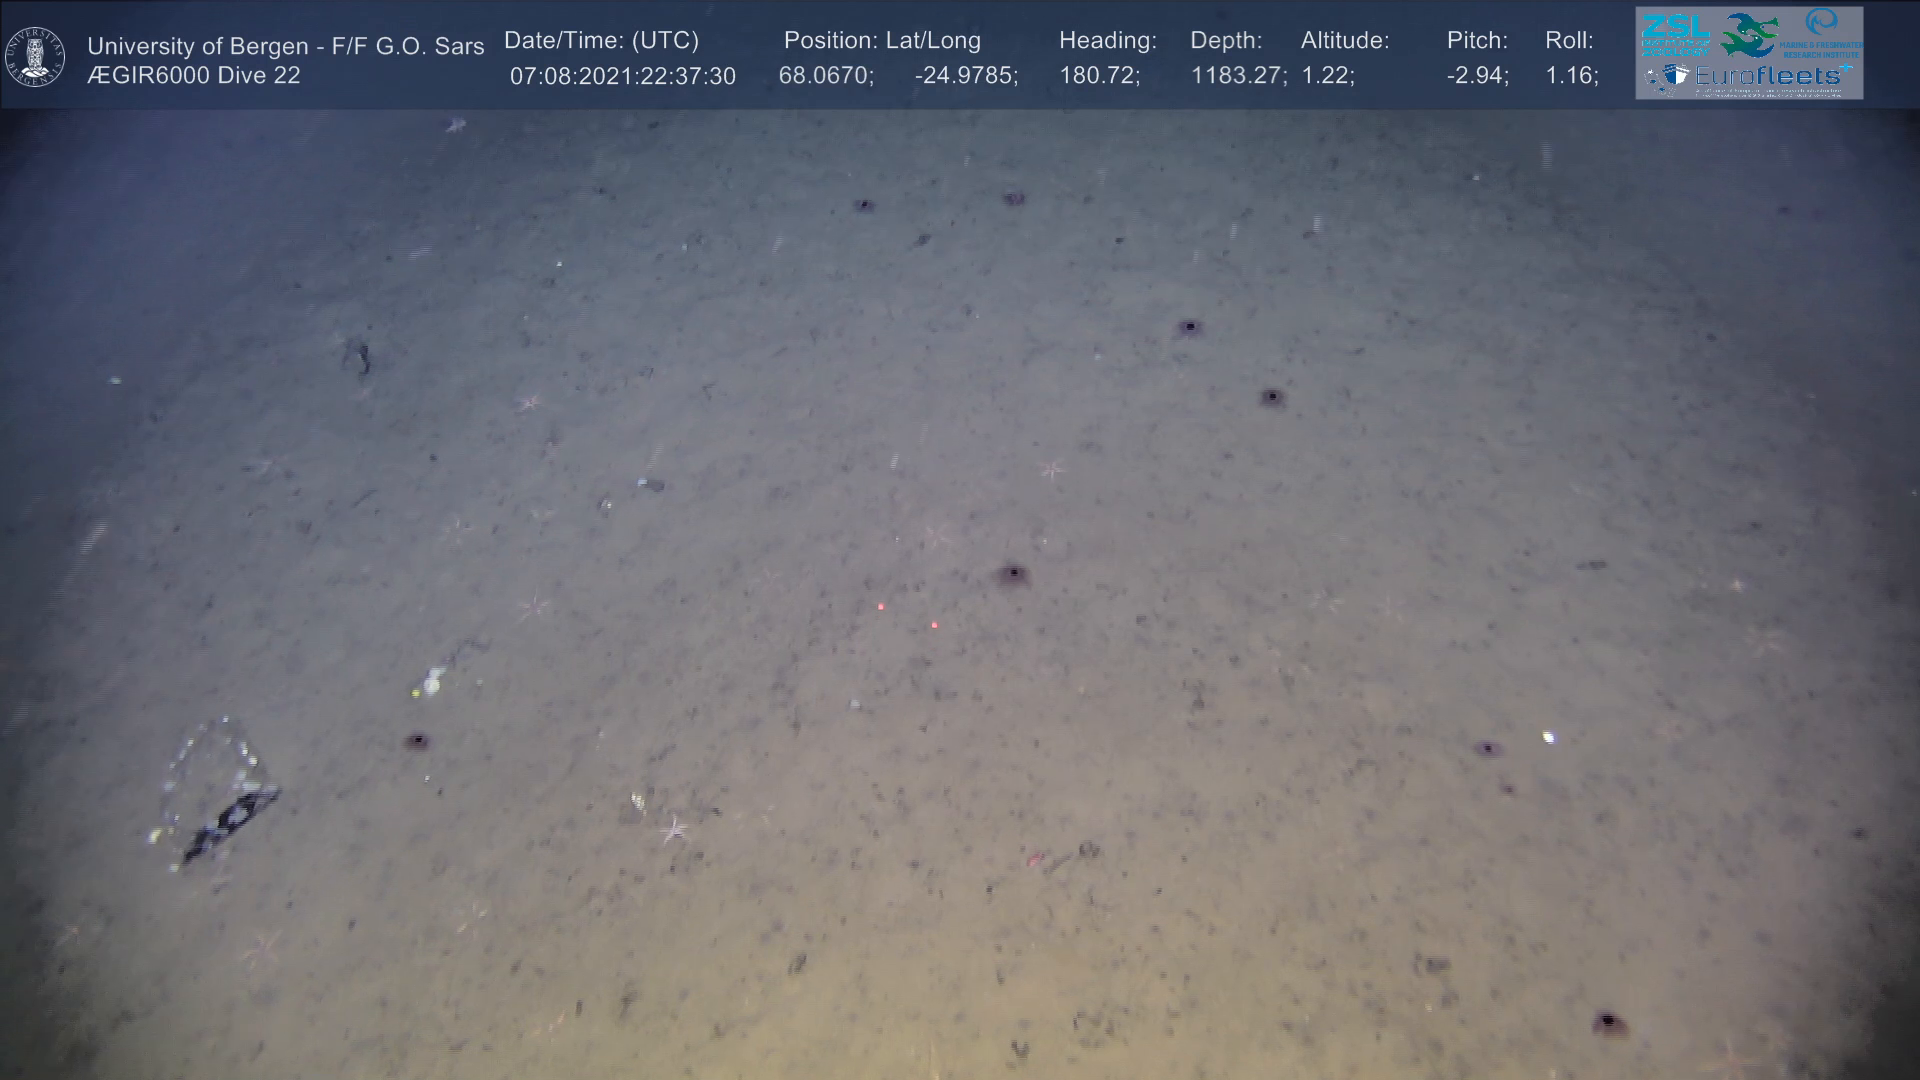Click the Date/Time (UTC) header label
Screen dimensions: 1920x1080
coord(601,41)
